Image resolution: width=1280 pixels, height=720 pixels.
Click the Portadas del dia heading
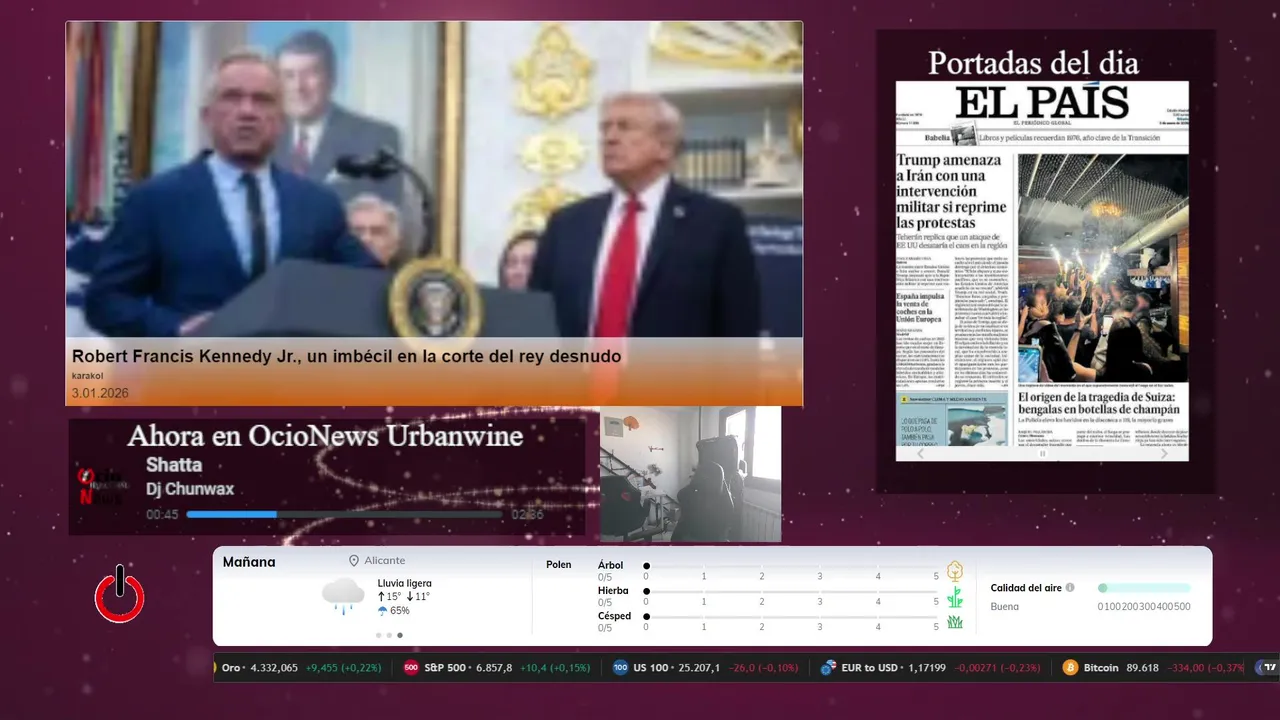(1033, 63)
